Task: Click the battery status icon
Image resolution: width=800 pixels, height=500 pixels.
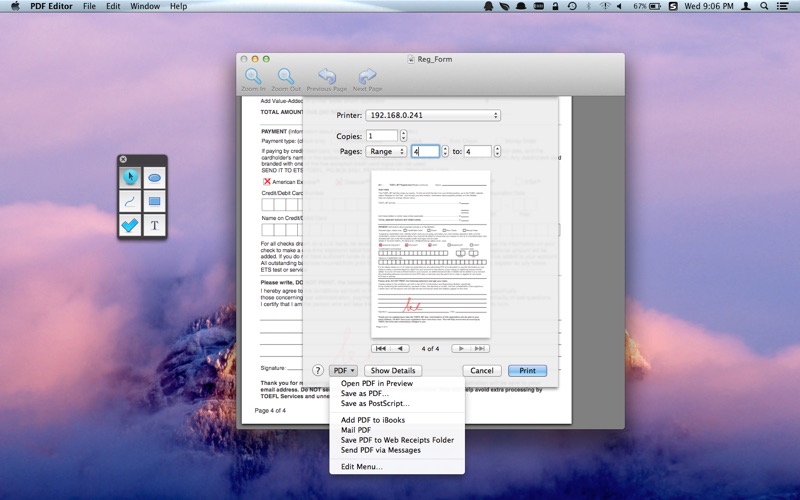Action: pyautogui.click(x=655, y=6)
